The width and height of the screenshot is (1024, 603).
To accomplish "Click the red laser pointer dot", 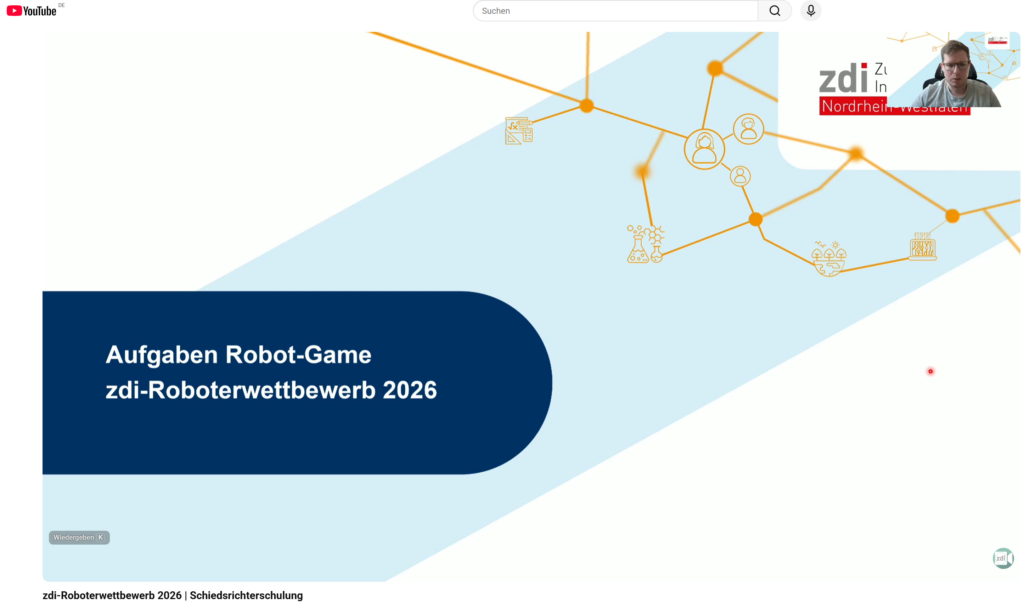I will pyautogui.click(x=930, y=371).
